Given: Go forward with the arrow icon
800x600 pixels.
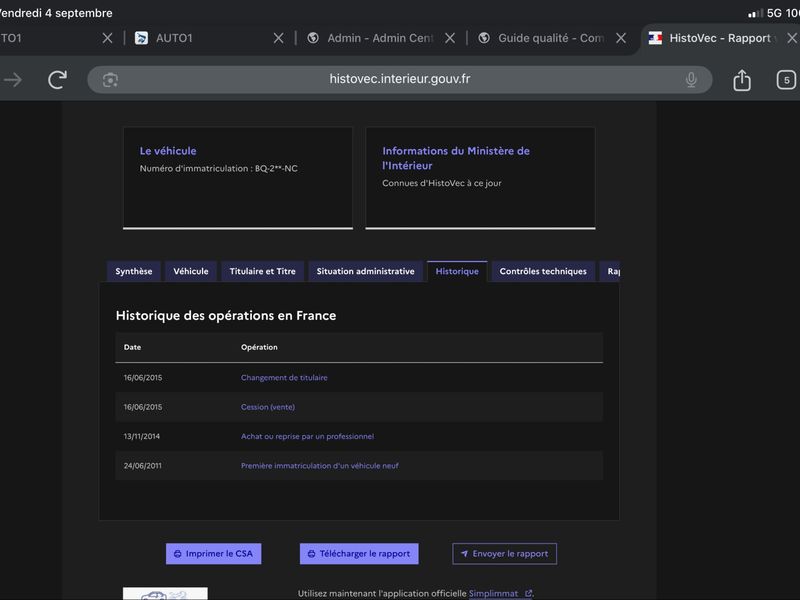Looking at the screenshot, I should click(13, 80).
